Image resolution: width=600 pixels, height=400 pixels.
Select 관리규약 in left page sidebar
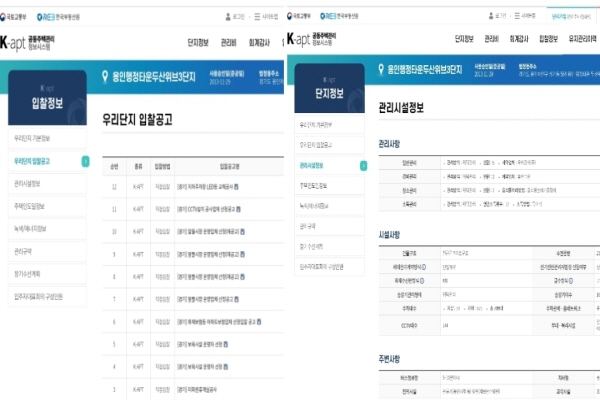click(47, 251)
